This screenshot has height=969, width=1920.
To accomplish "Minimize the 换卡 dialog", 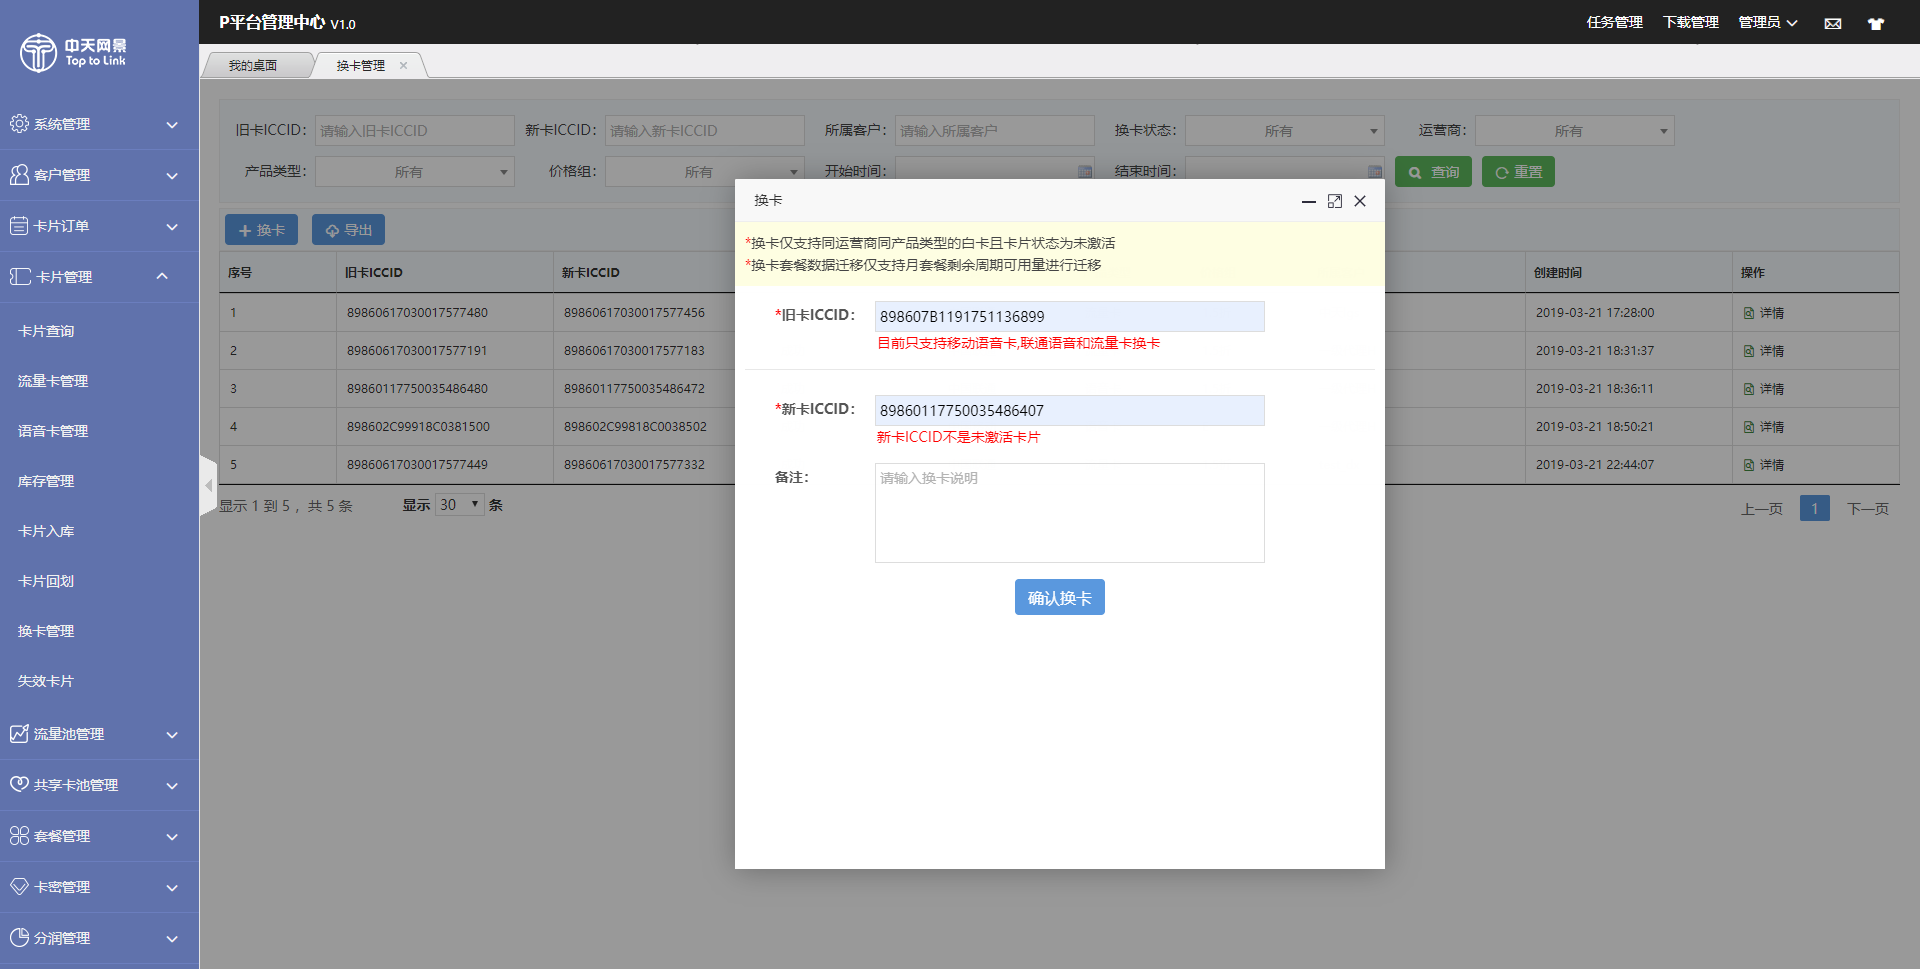I will click(1308, 202).
